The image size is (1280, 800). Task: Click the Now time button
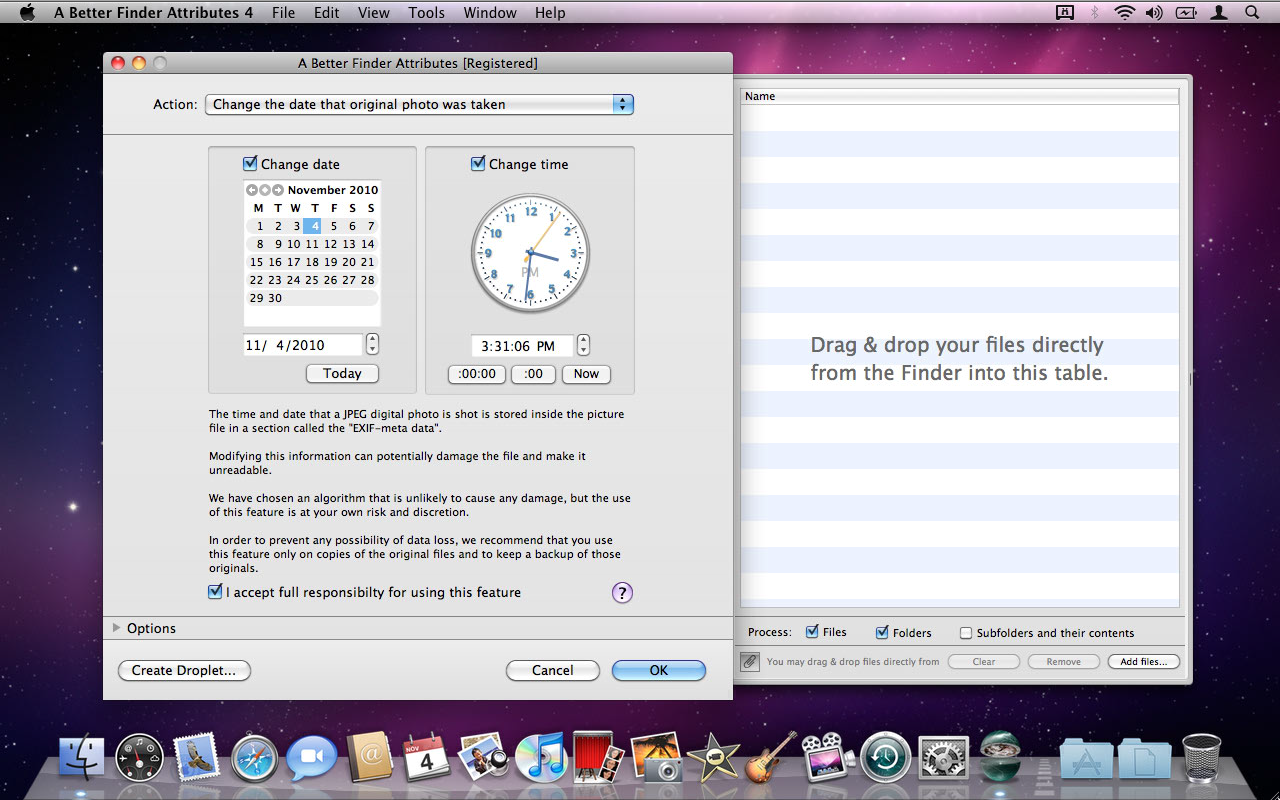pyautogui.click(x=586, y=374)
